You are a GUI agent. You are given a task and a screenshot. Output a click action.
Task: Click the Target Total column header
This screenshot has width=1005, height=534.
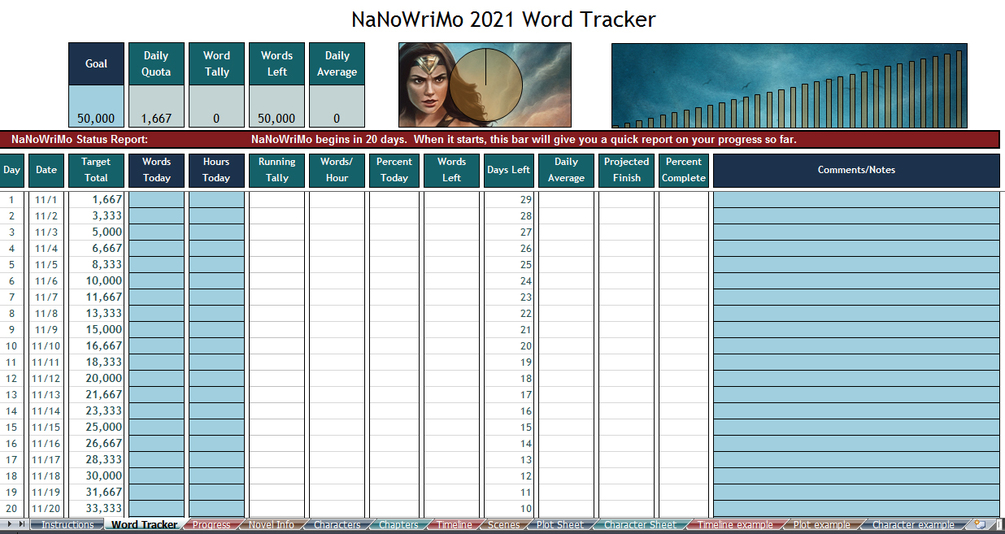pos(96,170)
